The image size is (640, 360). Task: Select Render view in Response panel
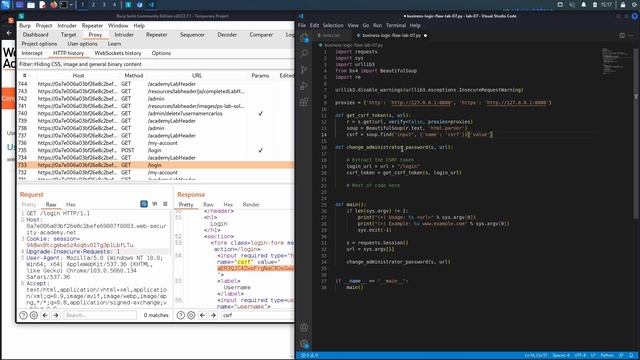click(x=251, y=204)
